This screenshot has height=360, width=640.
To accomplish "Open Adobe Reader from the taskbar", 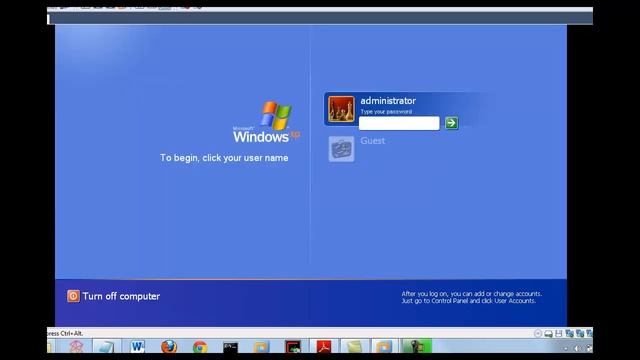I will click(324, 347).
